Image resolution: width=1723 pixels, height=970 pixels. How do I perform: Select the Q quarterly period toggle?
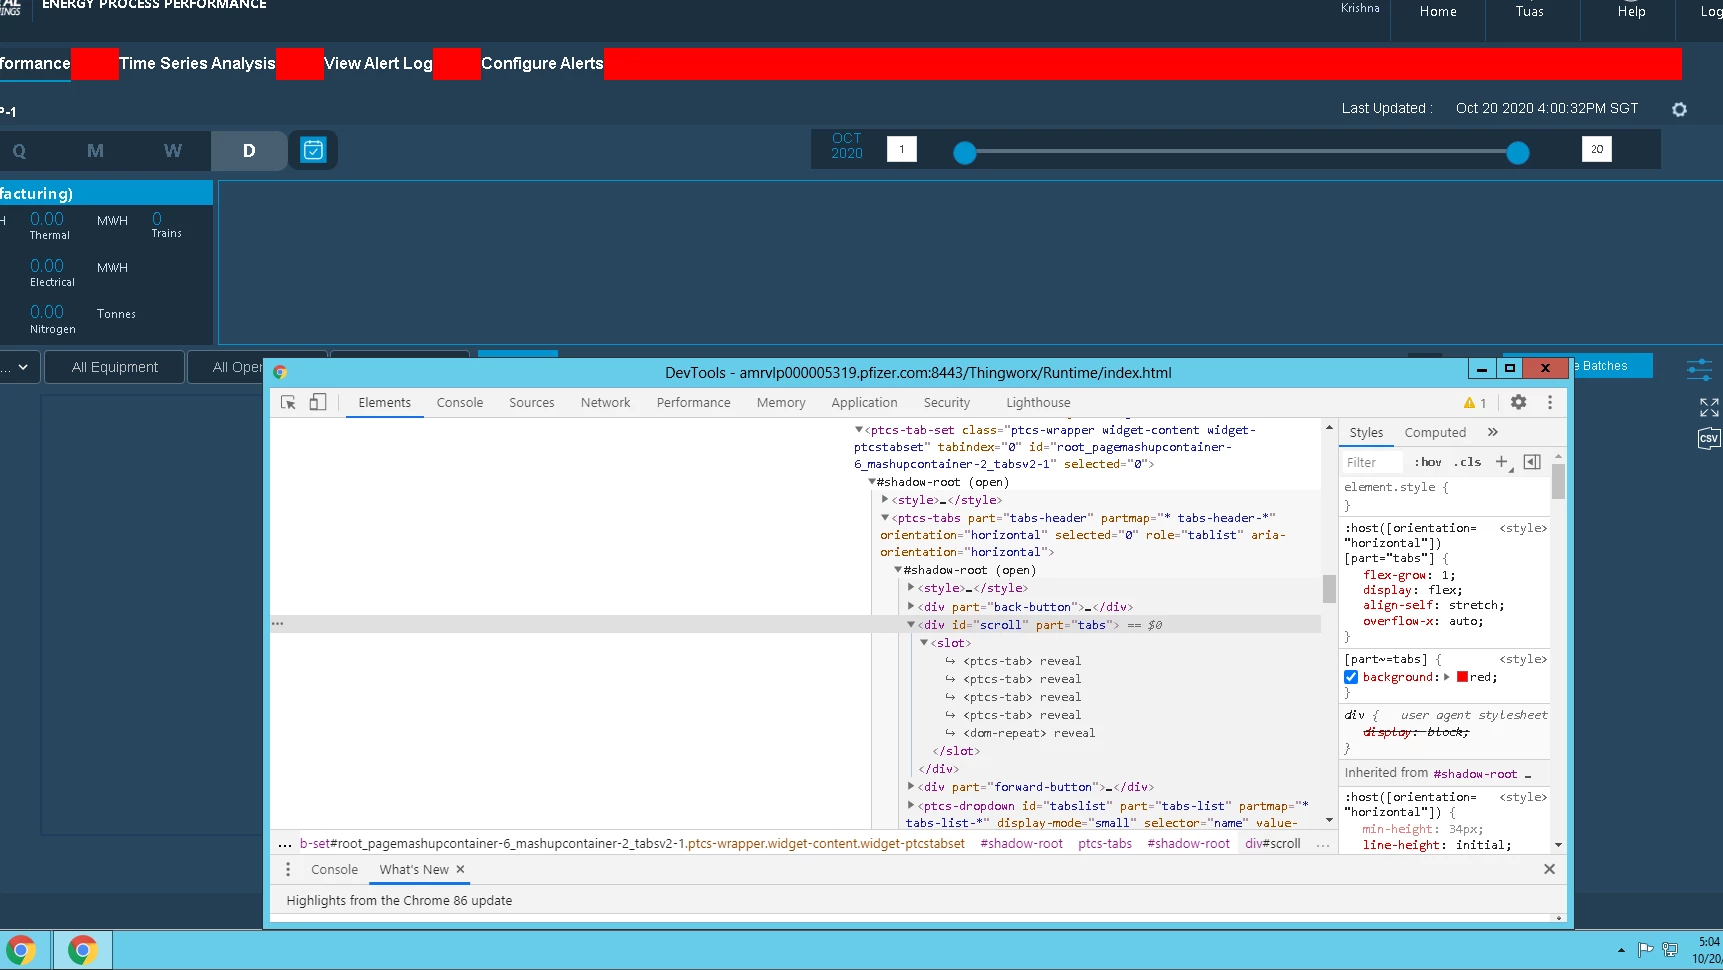click(19, 151)
